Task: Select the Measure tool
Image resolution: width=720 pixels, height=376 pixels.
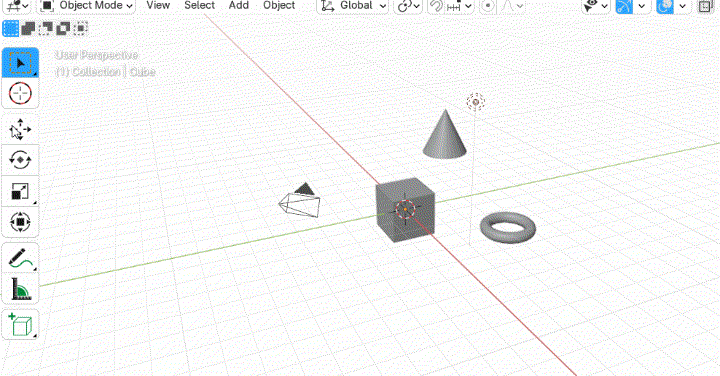Action: coord(20,289)
